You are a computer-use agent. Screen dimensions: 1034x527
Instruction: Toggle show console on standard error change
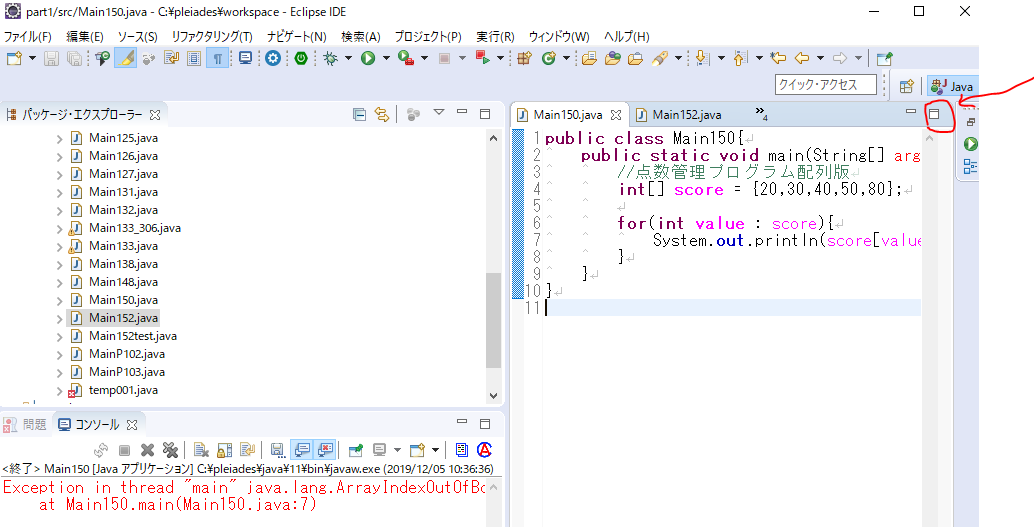[x=325, y=450]
